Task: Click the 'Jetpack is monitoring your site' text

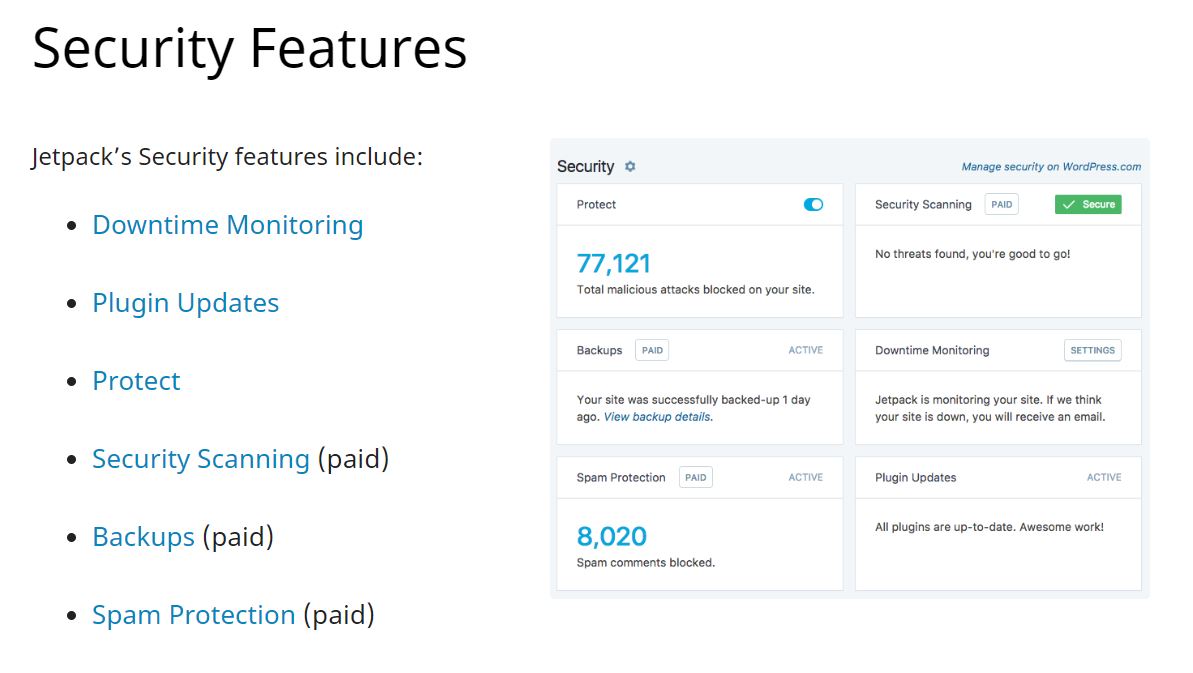Action: [990, 408]
